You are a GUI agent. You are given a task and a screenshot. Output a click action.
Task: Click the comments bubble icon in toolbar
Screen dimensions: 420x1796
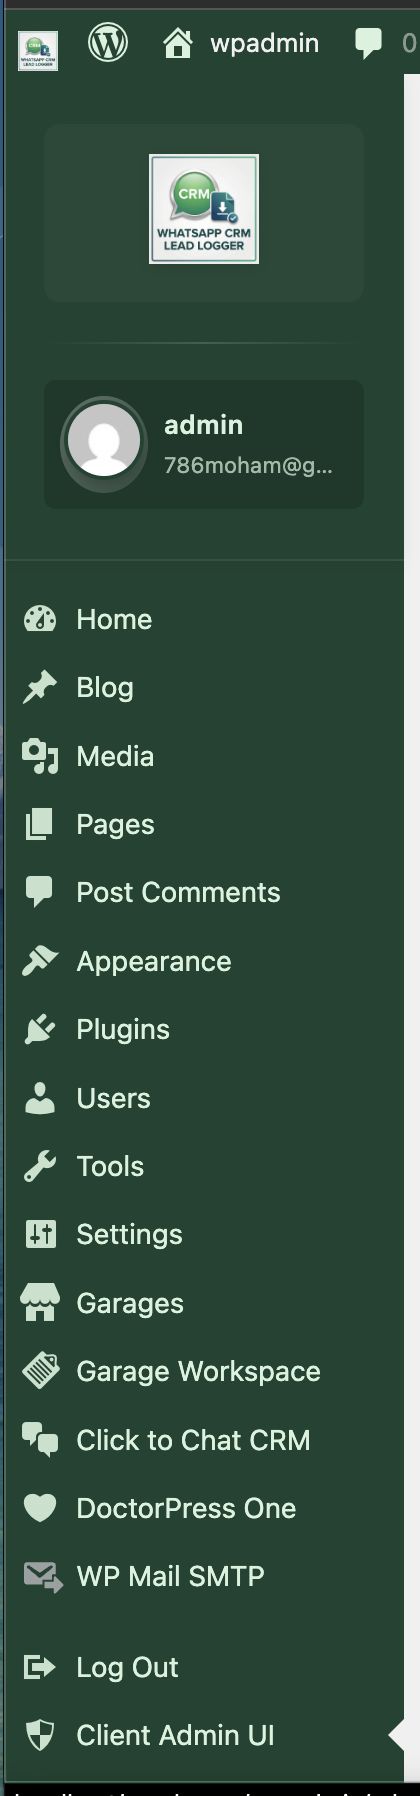(368, 43)
